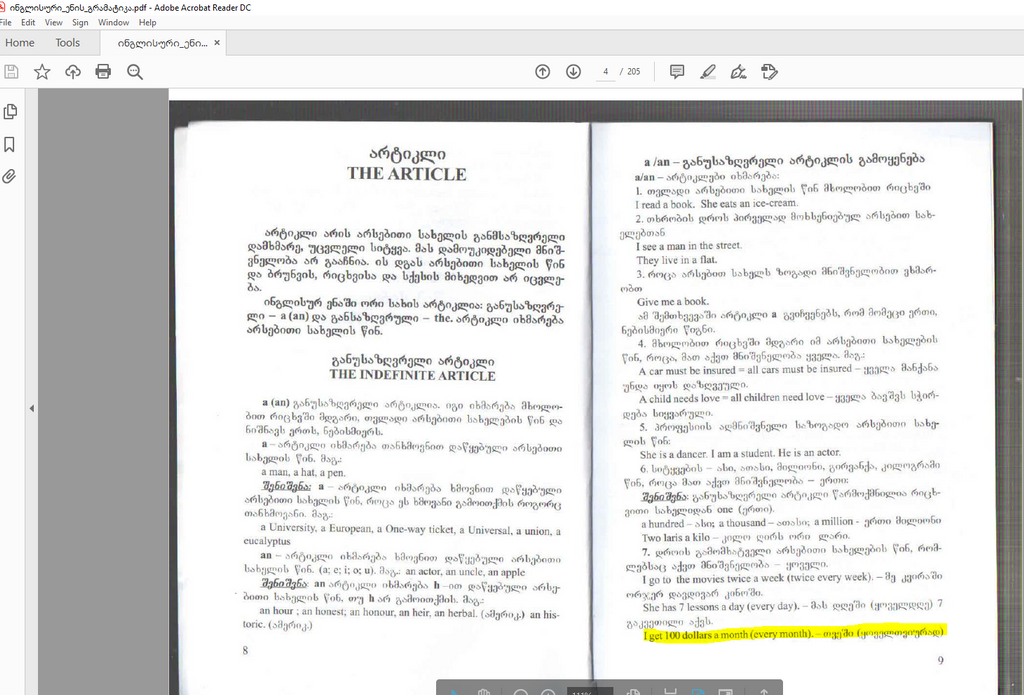The height and width of the screenshot is (695, 1024).
Task: Click the heading THE ARTICLE
Action: pyautogui.click(x=406, y=174)
